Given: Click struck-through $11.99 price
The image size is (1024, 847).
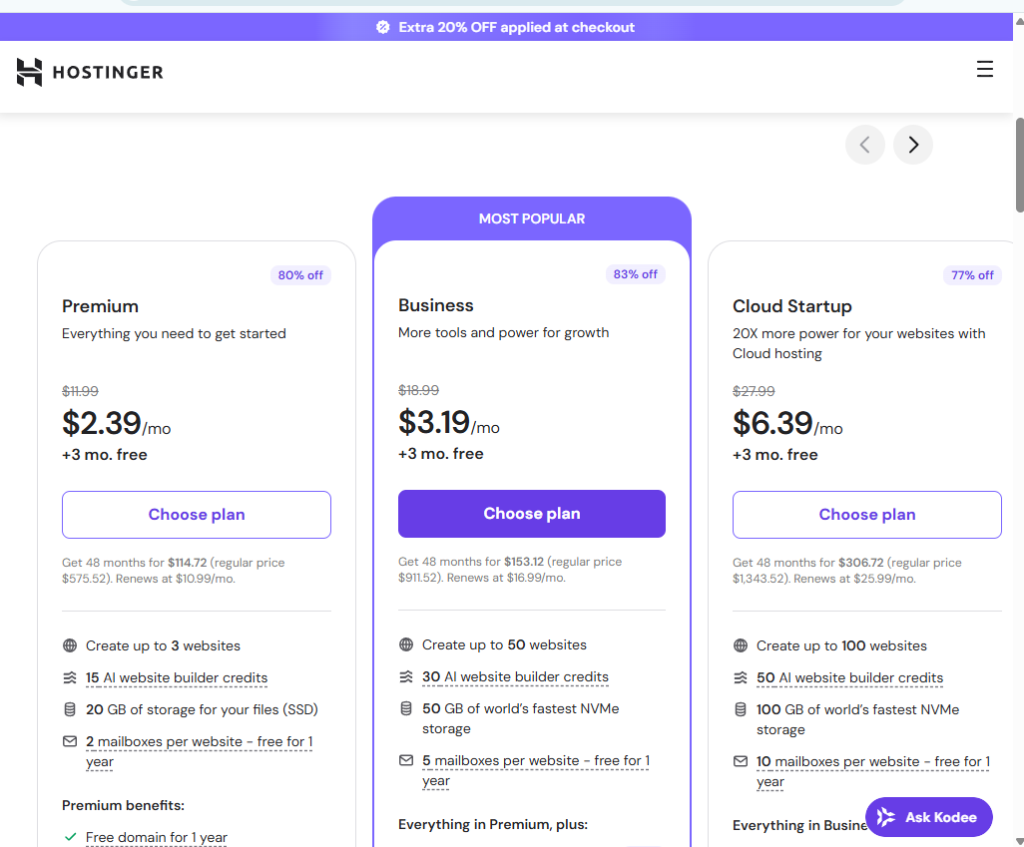Looking at the screenshot, I should (x=80, y=391).
